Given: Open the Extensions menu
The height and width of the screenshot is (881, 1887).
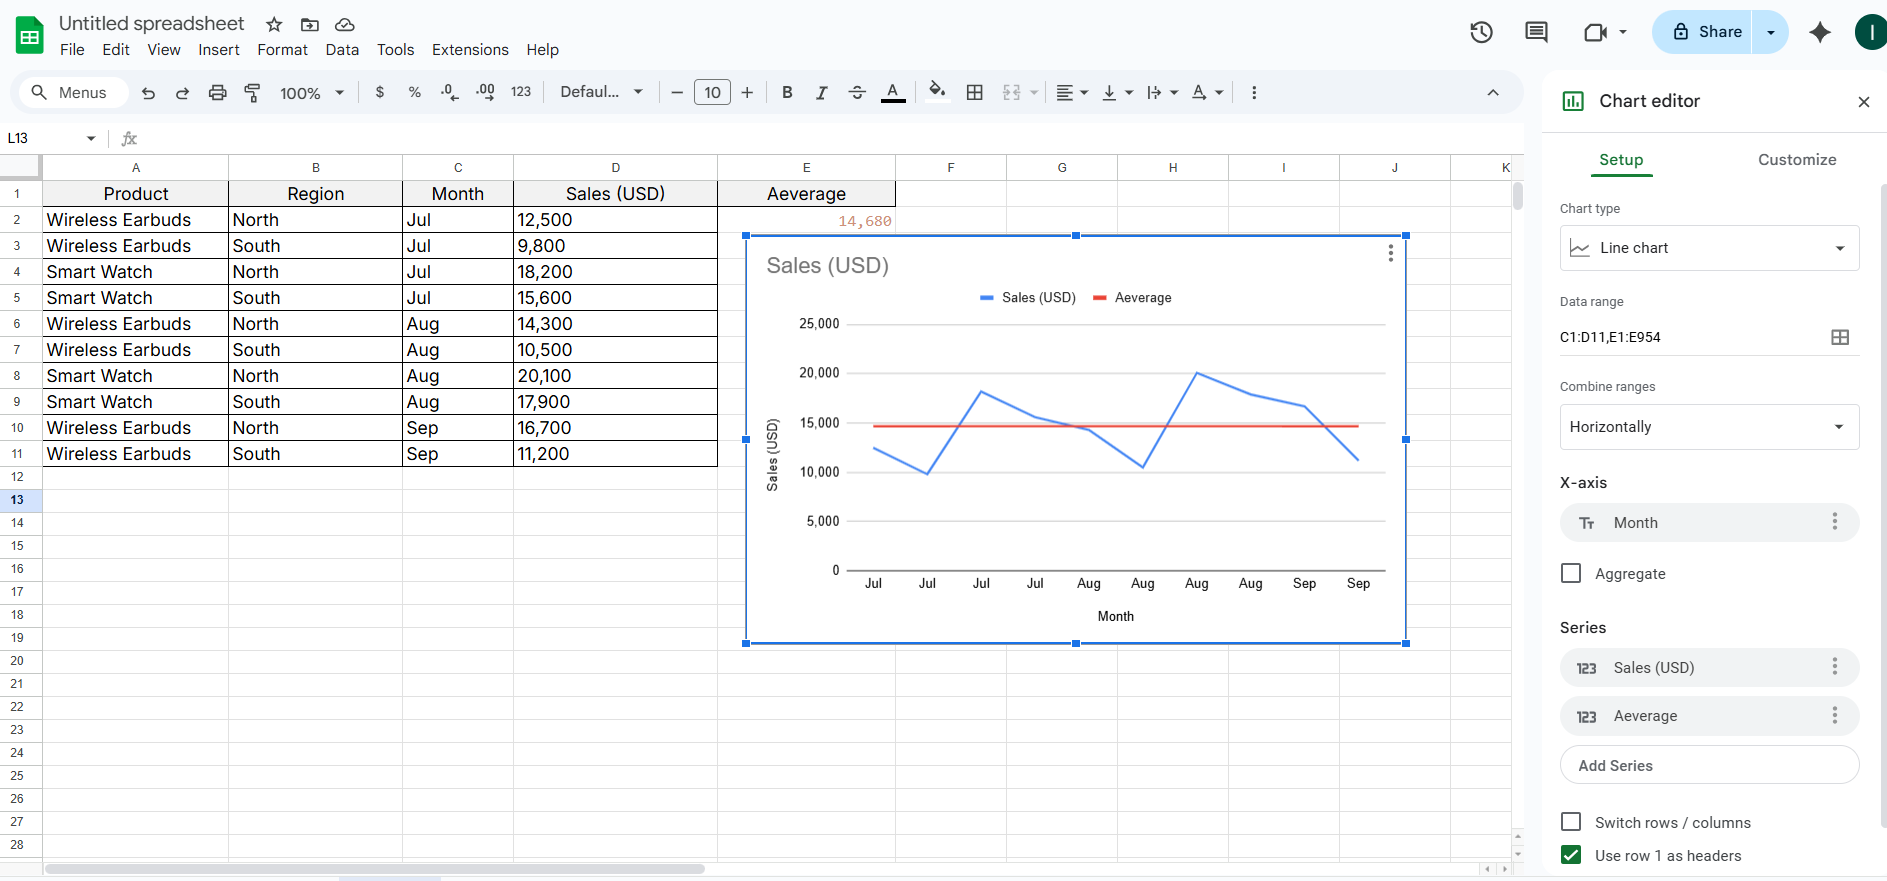Looking at the screenshot, I should [x=470, y=50].
